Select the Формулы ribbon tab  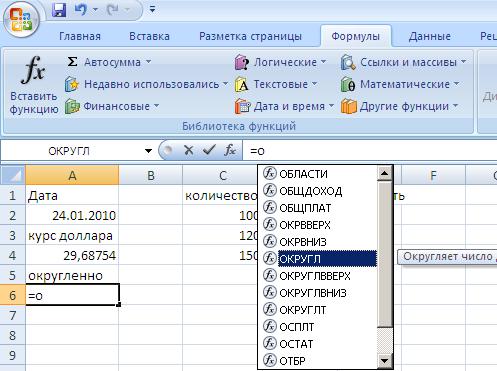click(355, 36)
